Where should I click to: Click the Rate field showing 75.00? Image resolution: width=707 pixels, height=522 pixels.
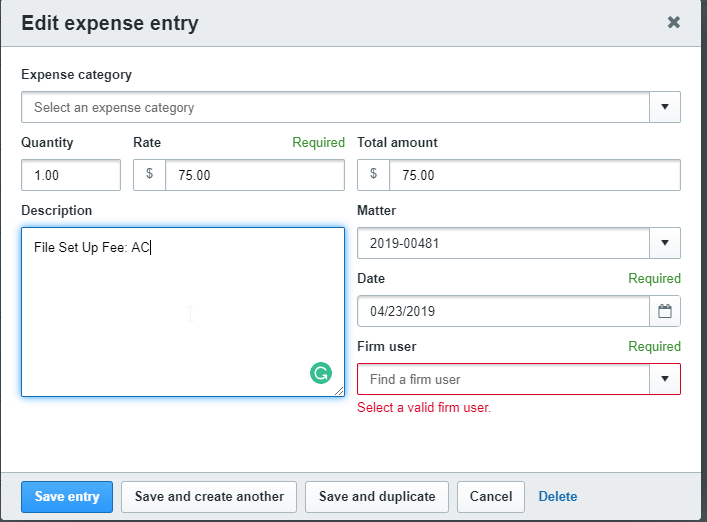[x=255, y=175]
